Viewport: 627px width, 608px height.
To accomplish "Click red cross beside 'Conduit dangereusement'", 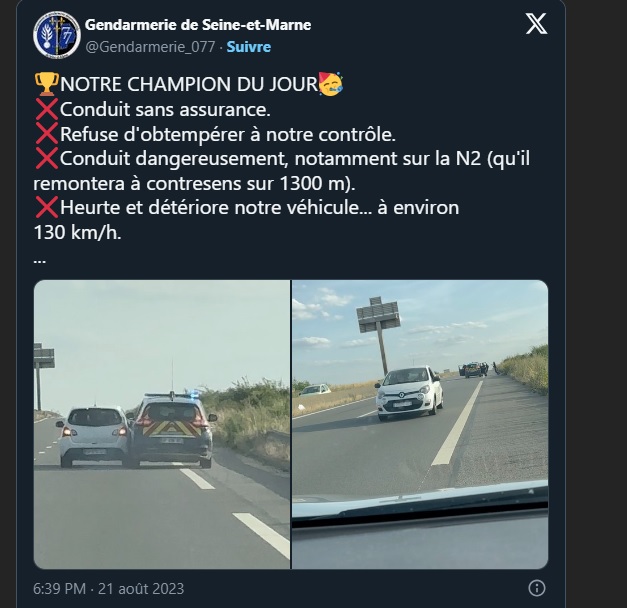I will click(46, 158).
